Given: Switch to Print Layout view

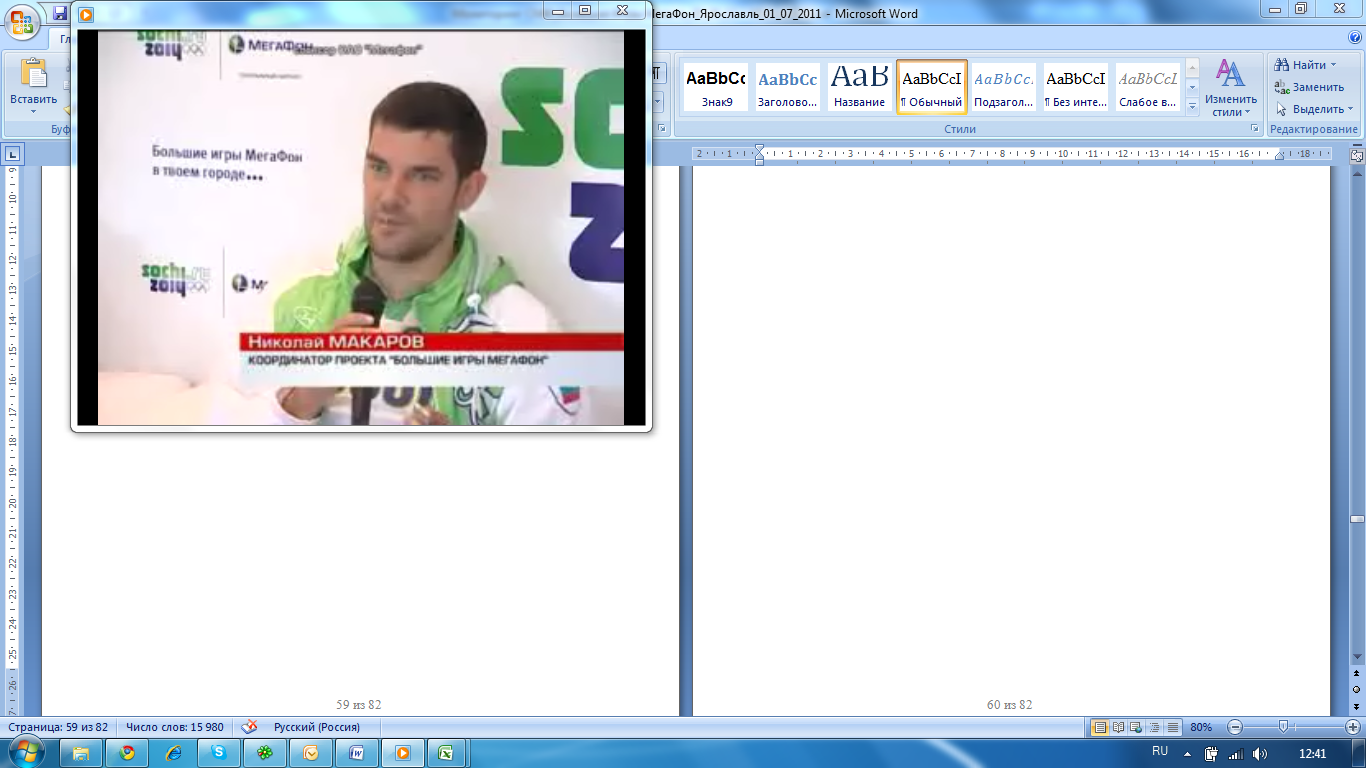Looking at the screenshot, I should 1100,727.
